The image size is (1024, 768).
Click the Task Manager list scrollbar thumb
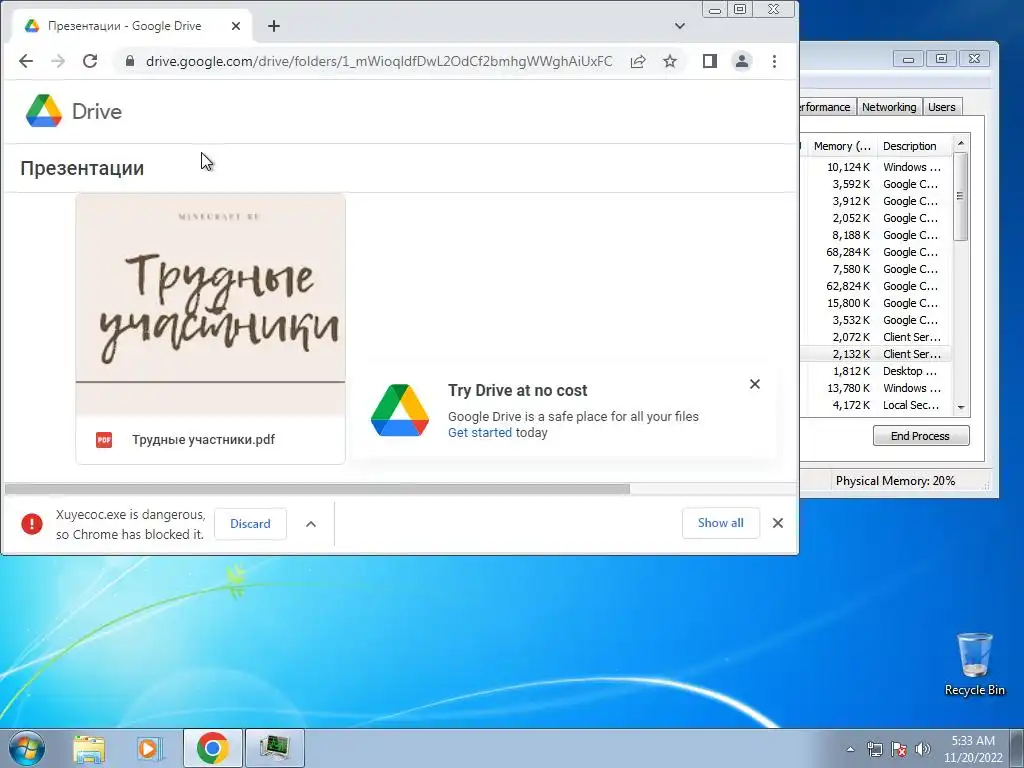pos(961,197)
